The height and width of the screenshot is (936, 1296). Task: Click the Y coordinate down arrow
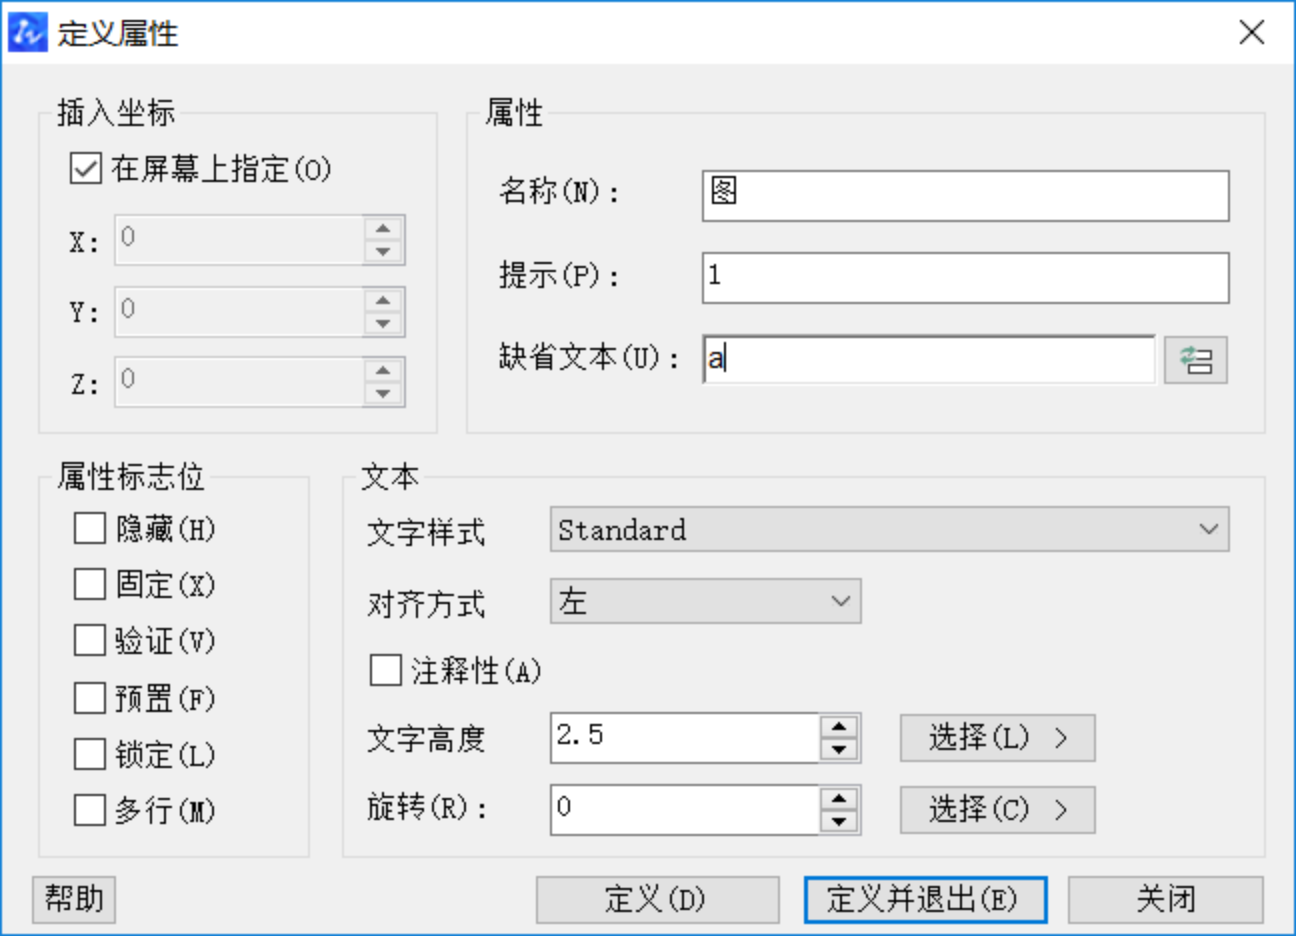coord(383,323)
